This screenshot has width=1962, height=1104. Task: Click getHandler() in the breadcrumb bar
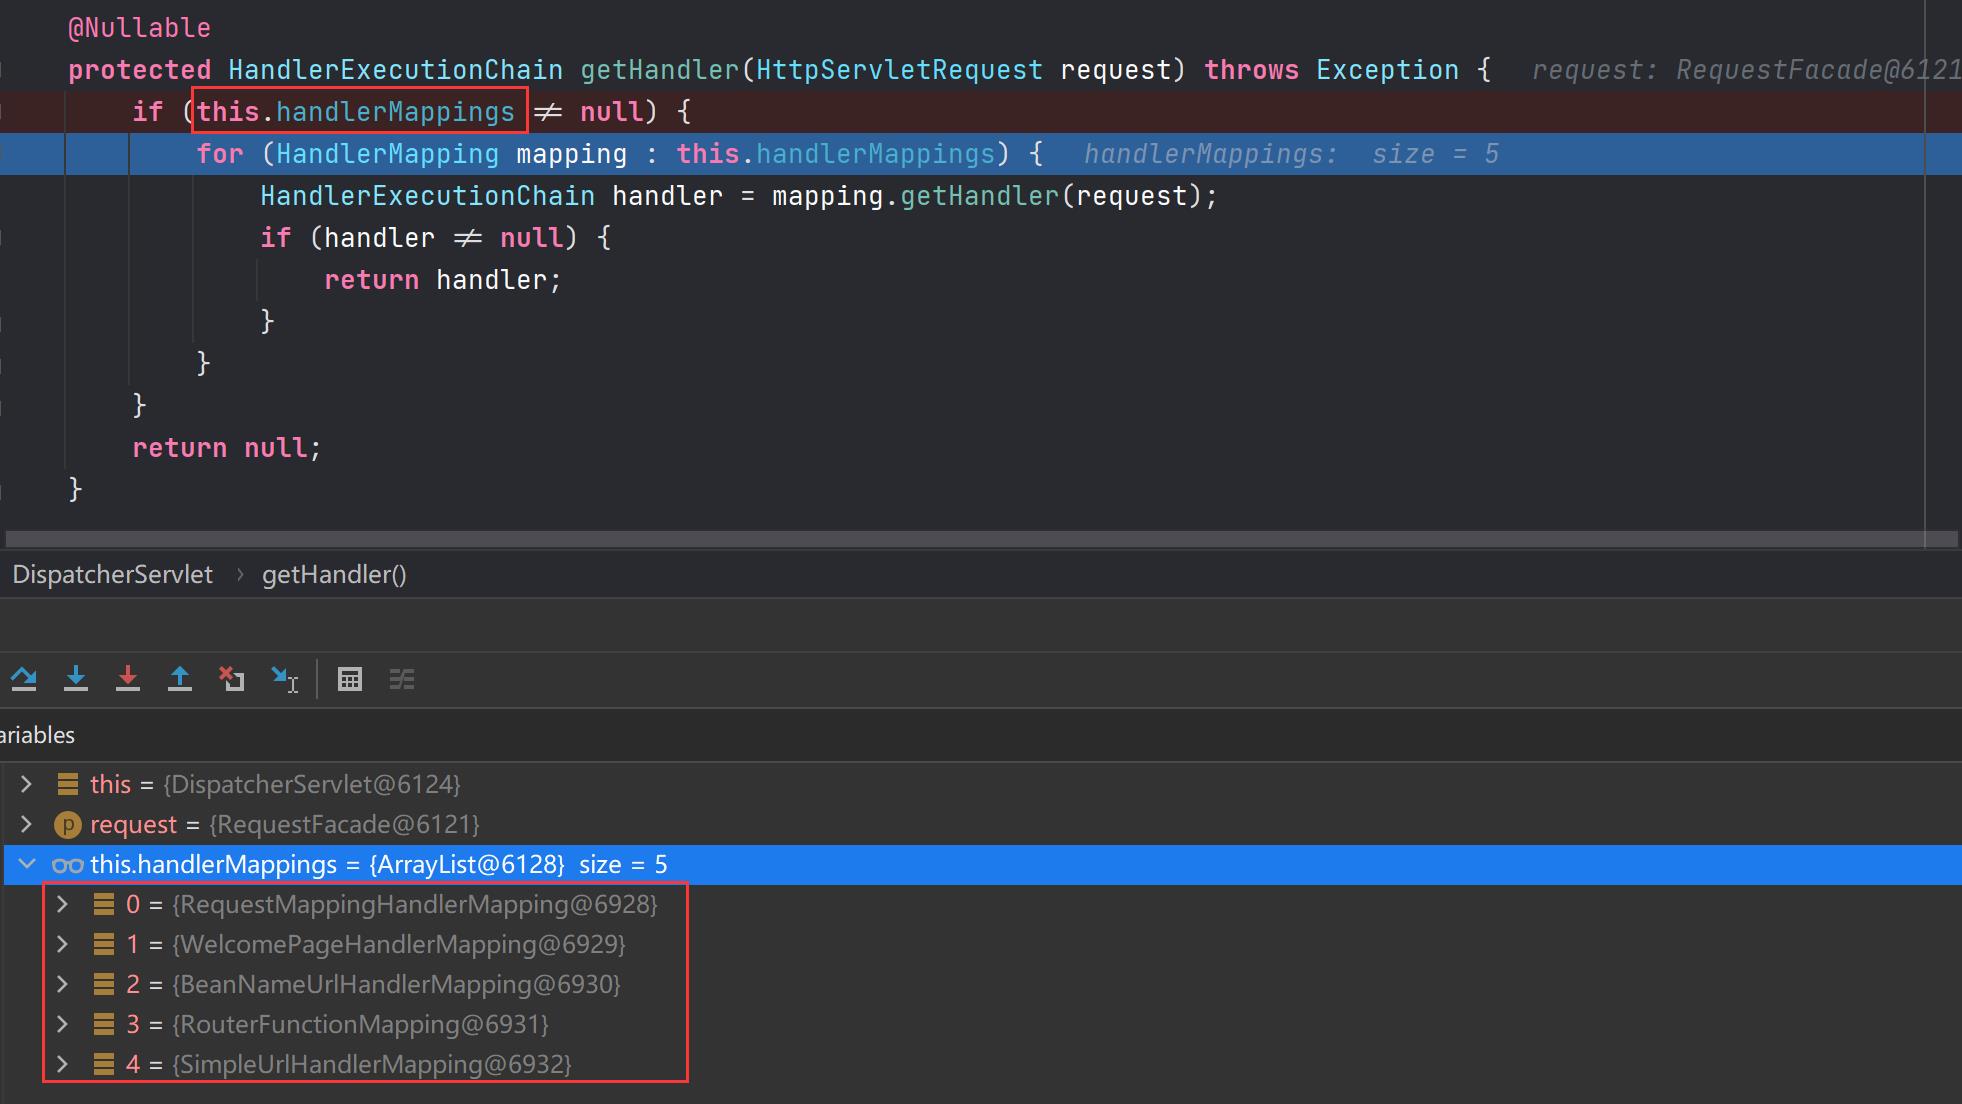pyautogui.click(x=334, y=575)
